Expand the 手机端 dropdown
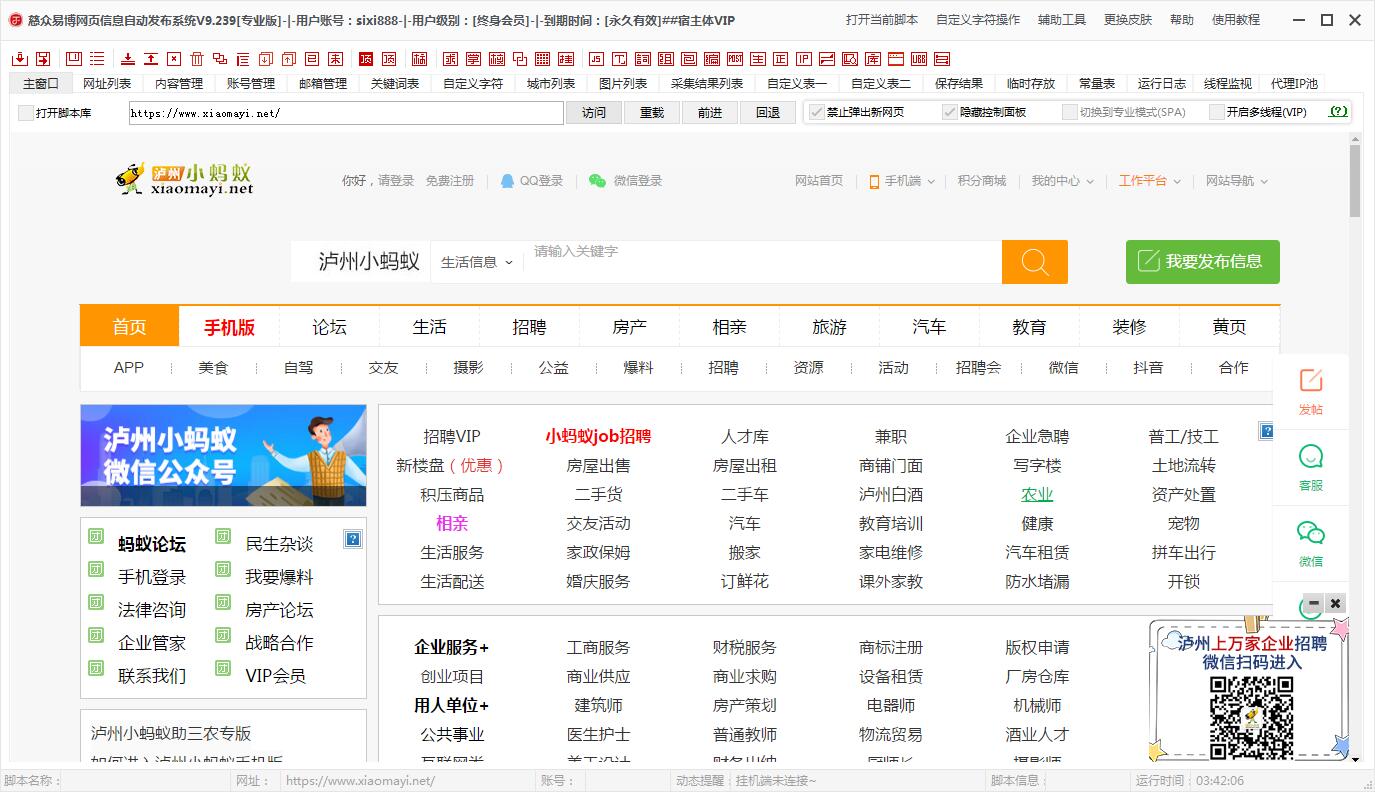Screen dimensions: 1375x792 pos(902,181)
